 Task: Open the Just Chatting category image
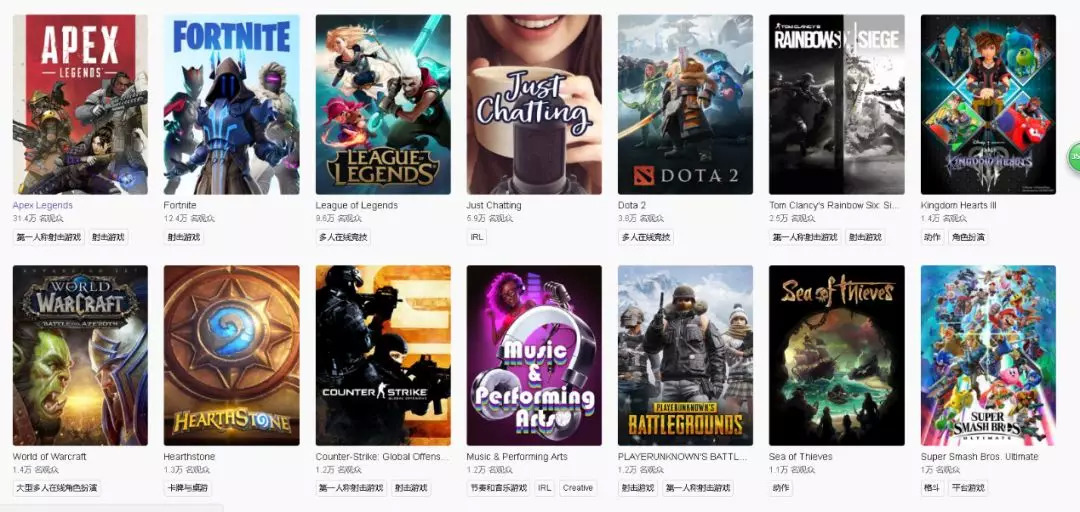[x=534, y=104]
